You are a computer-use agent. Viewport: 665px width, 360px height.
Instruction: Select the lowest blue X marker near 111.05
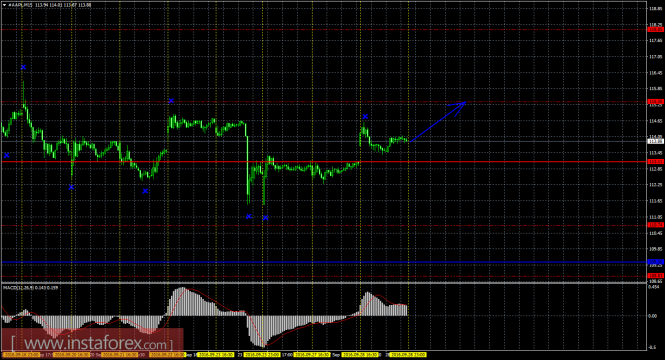click(x=265, y=218)
